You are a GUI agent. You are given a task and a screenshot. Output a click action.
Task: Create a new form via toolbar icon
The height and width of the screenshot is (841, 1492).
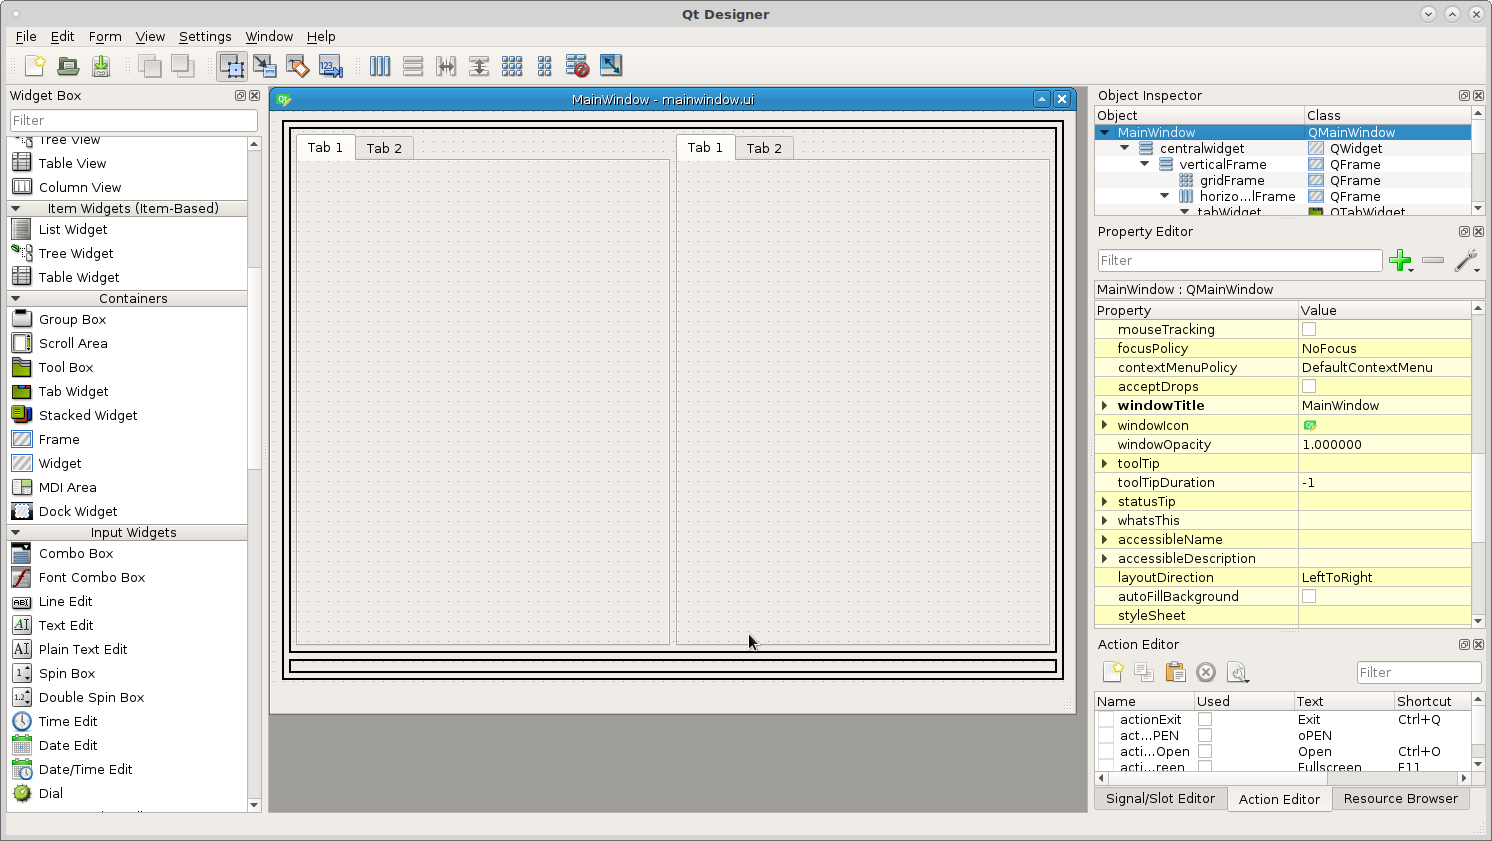(35, 66)
